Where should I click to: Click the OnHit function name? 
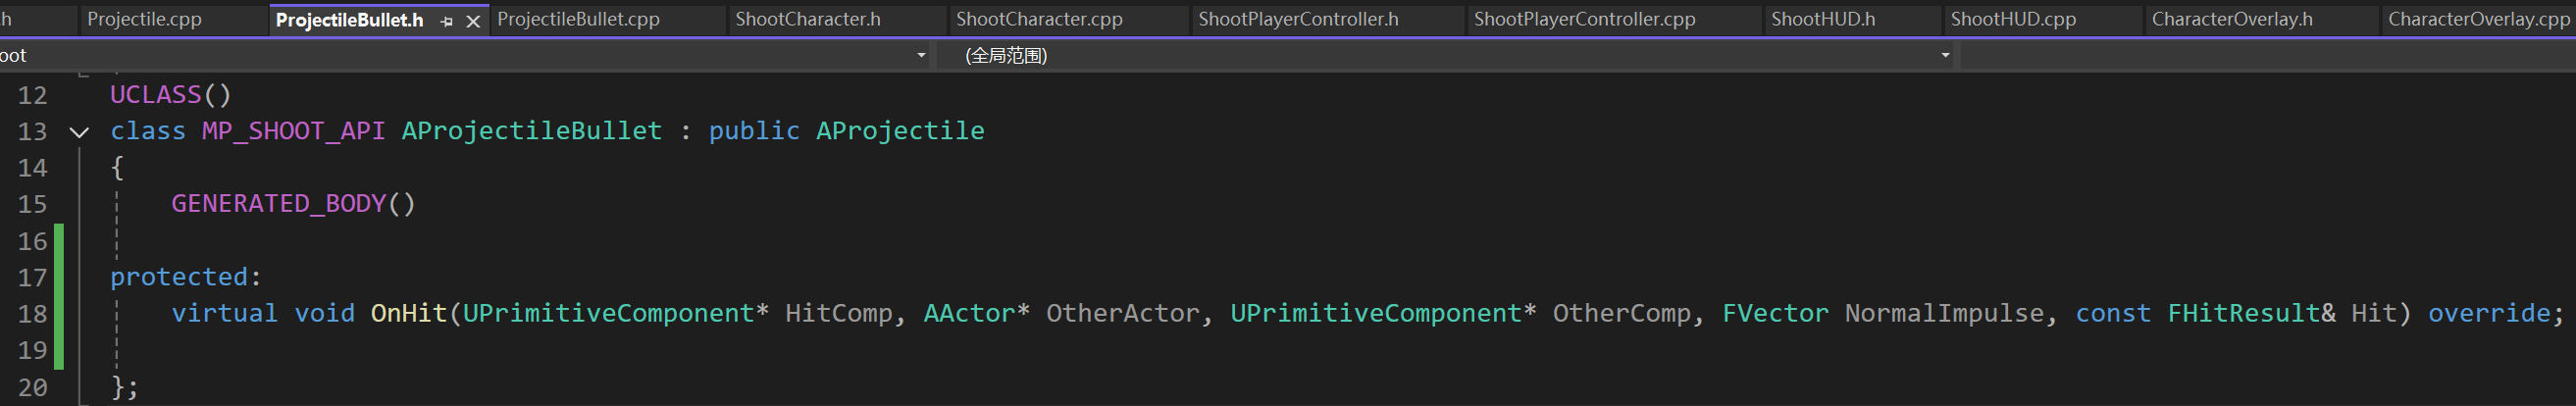click(x=408, y=313)
